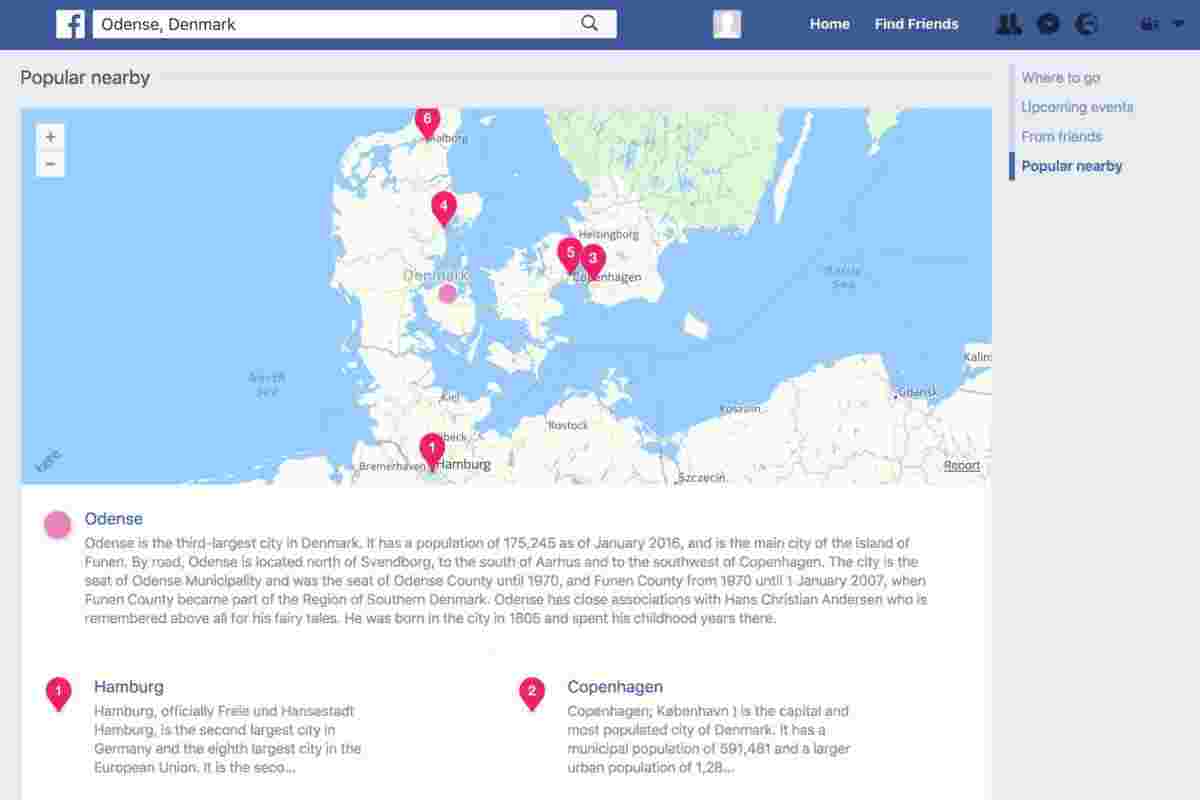Screen dimensions: 1200x800
Task: Expand the account dropdown arrow
Action: tap(1176, 24)
